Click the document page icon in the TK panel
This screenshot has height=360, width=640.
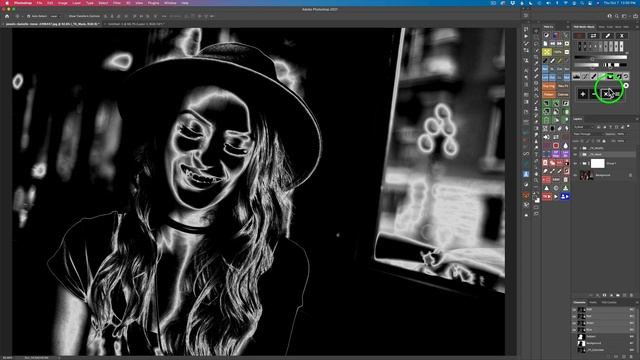545,44
